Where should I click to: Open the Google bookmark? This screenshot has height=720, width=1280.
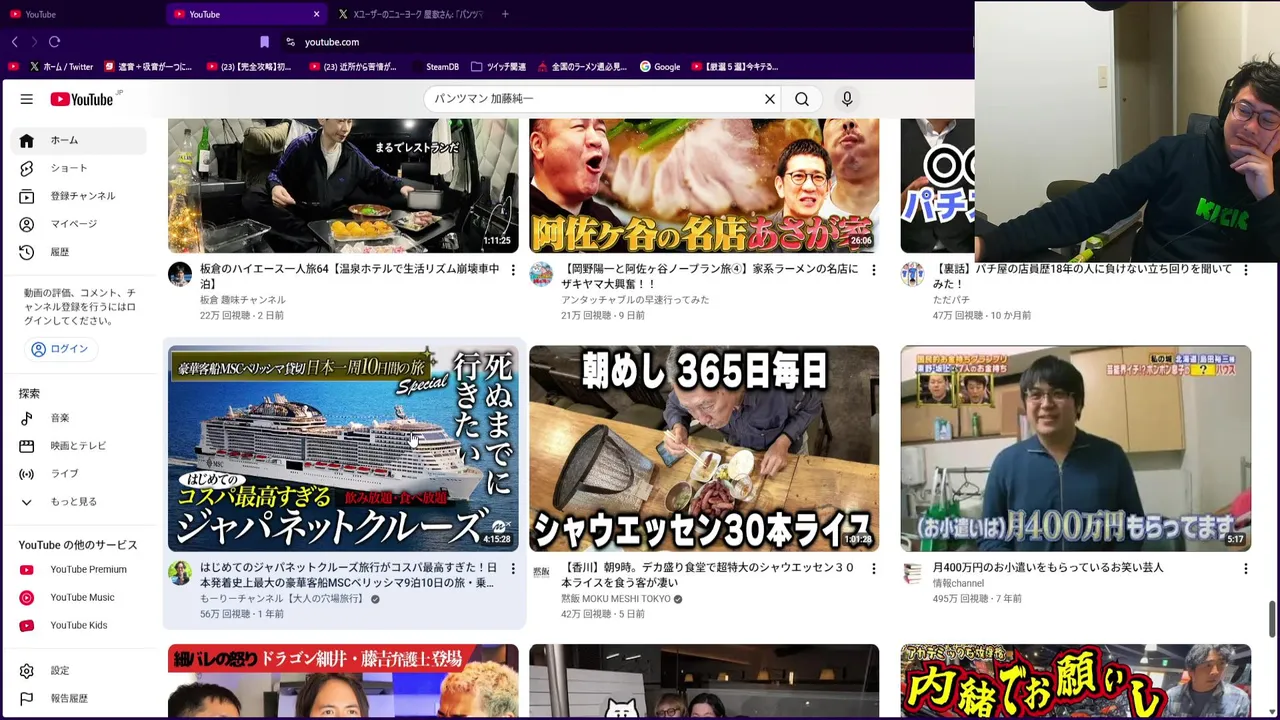tap(660, 67)
